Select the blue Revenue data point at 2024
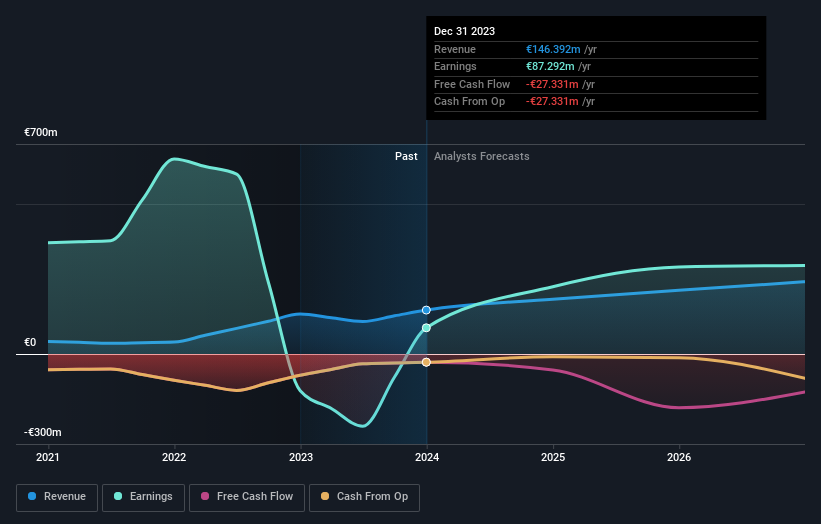The image size is (821, 524). [x=426, y=310]
